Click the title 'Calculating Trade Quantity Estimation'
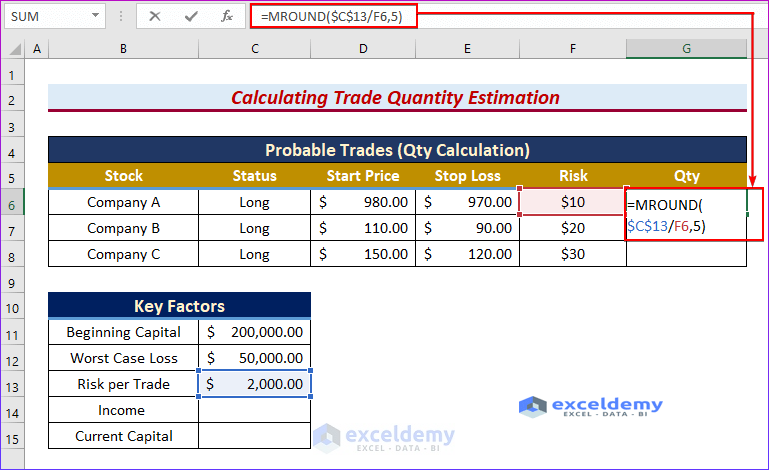Viewport: 769px width, 470px height. [x=395, y=97]
